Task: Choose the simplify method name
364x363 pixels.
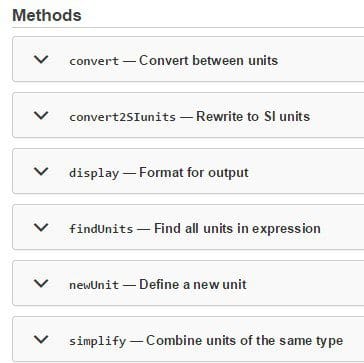Action: 98,341
